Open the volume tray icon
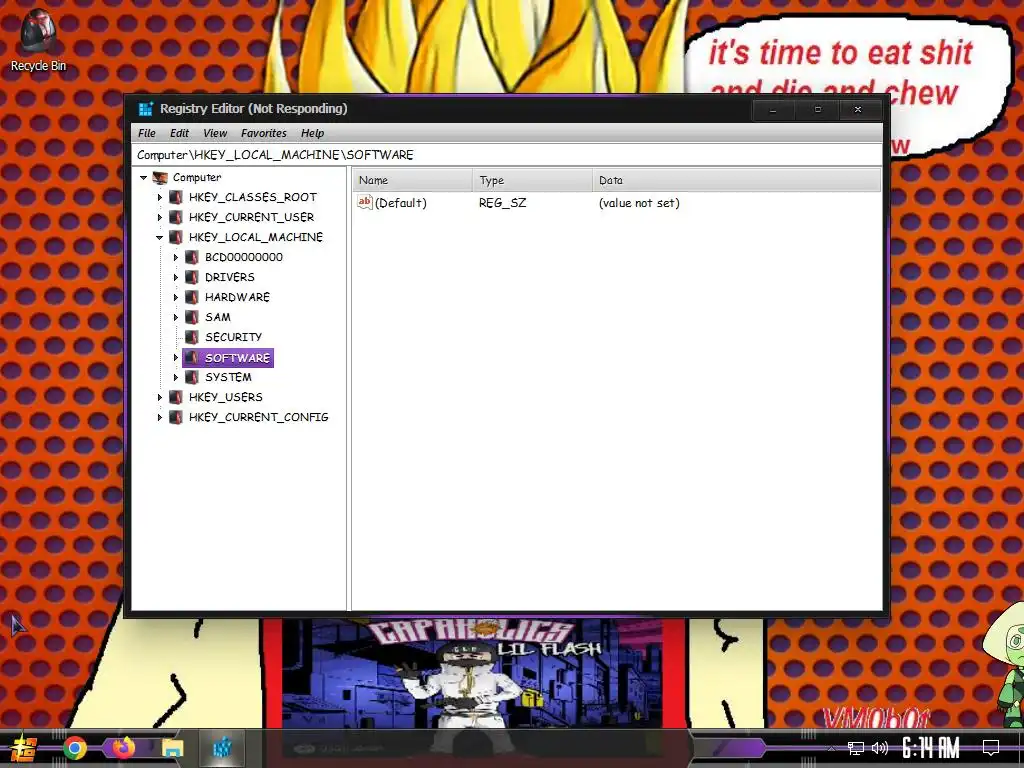The image size is (1024, 768). coord(880,748)
